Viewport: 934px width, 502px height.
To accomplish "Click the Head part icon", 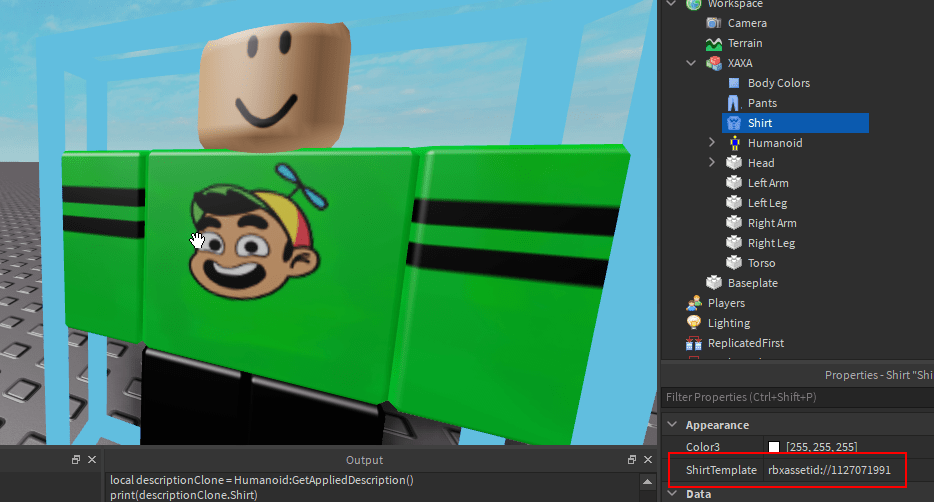I will pyautogui.click(x=734, y=163).
